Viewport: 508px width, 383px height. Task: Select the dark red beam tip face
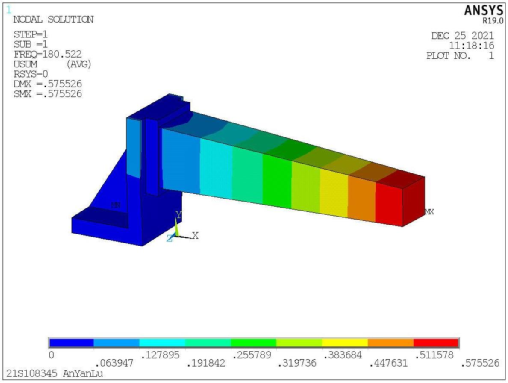413,201
